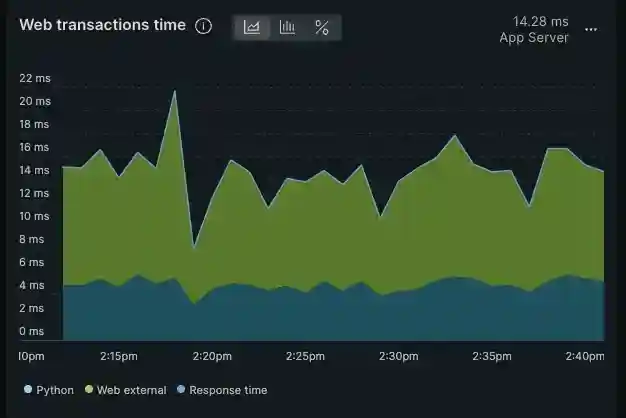Toggle the Response time legend series
626x418 pixels.
coord(222,390)
